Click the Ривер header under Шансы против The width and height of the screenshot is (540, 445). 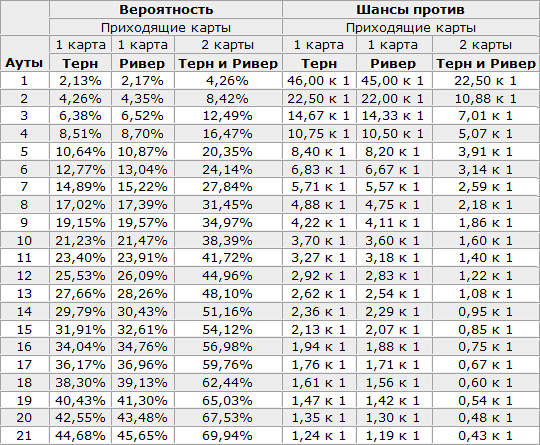393,63
